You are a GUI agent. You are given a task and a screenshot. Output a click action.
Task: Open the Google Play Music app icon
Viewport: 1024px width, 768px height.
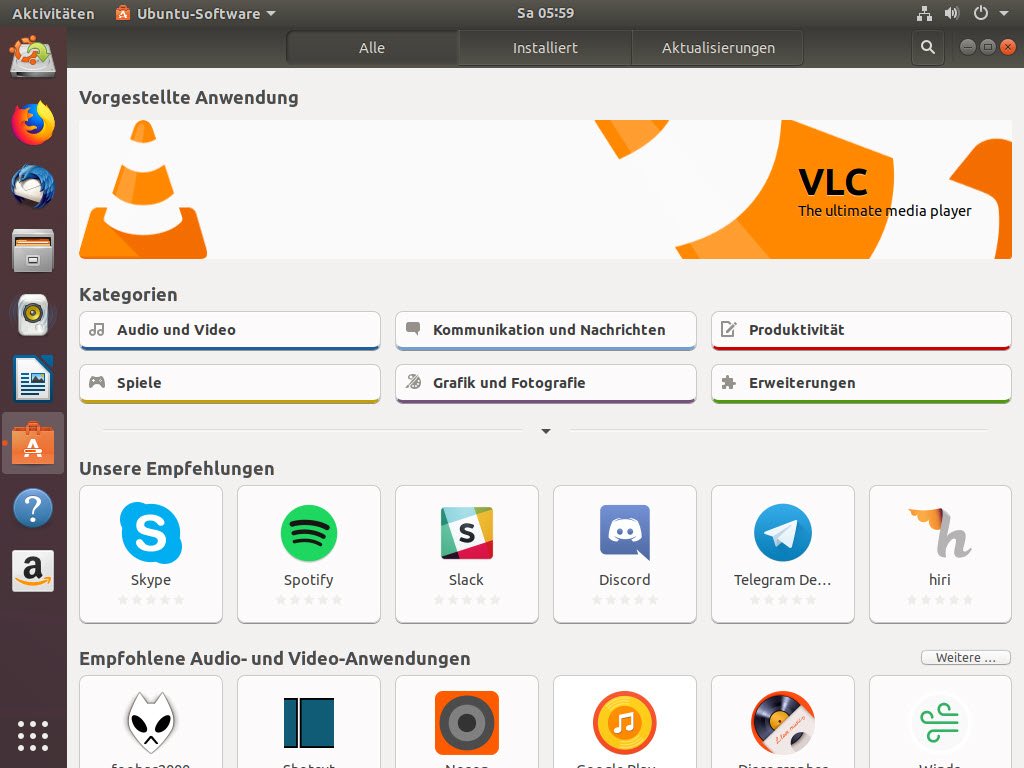(x=625, y=722)
